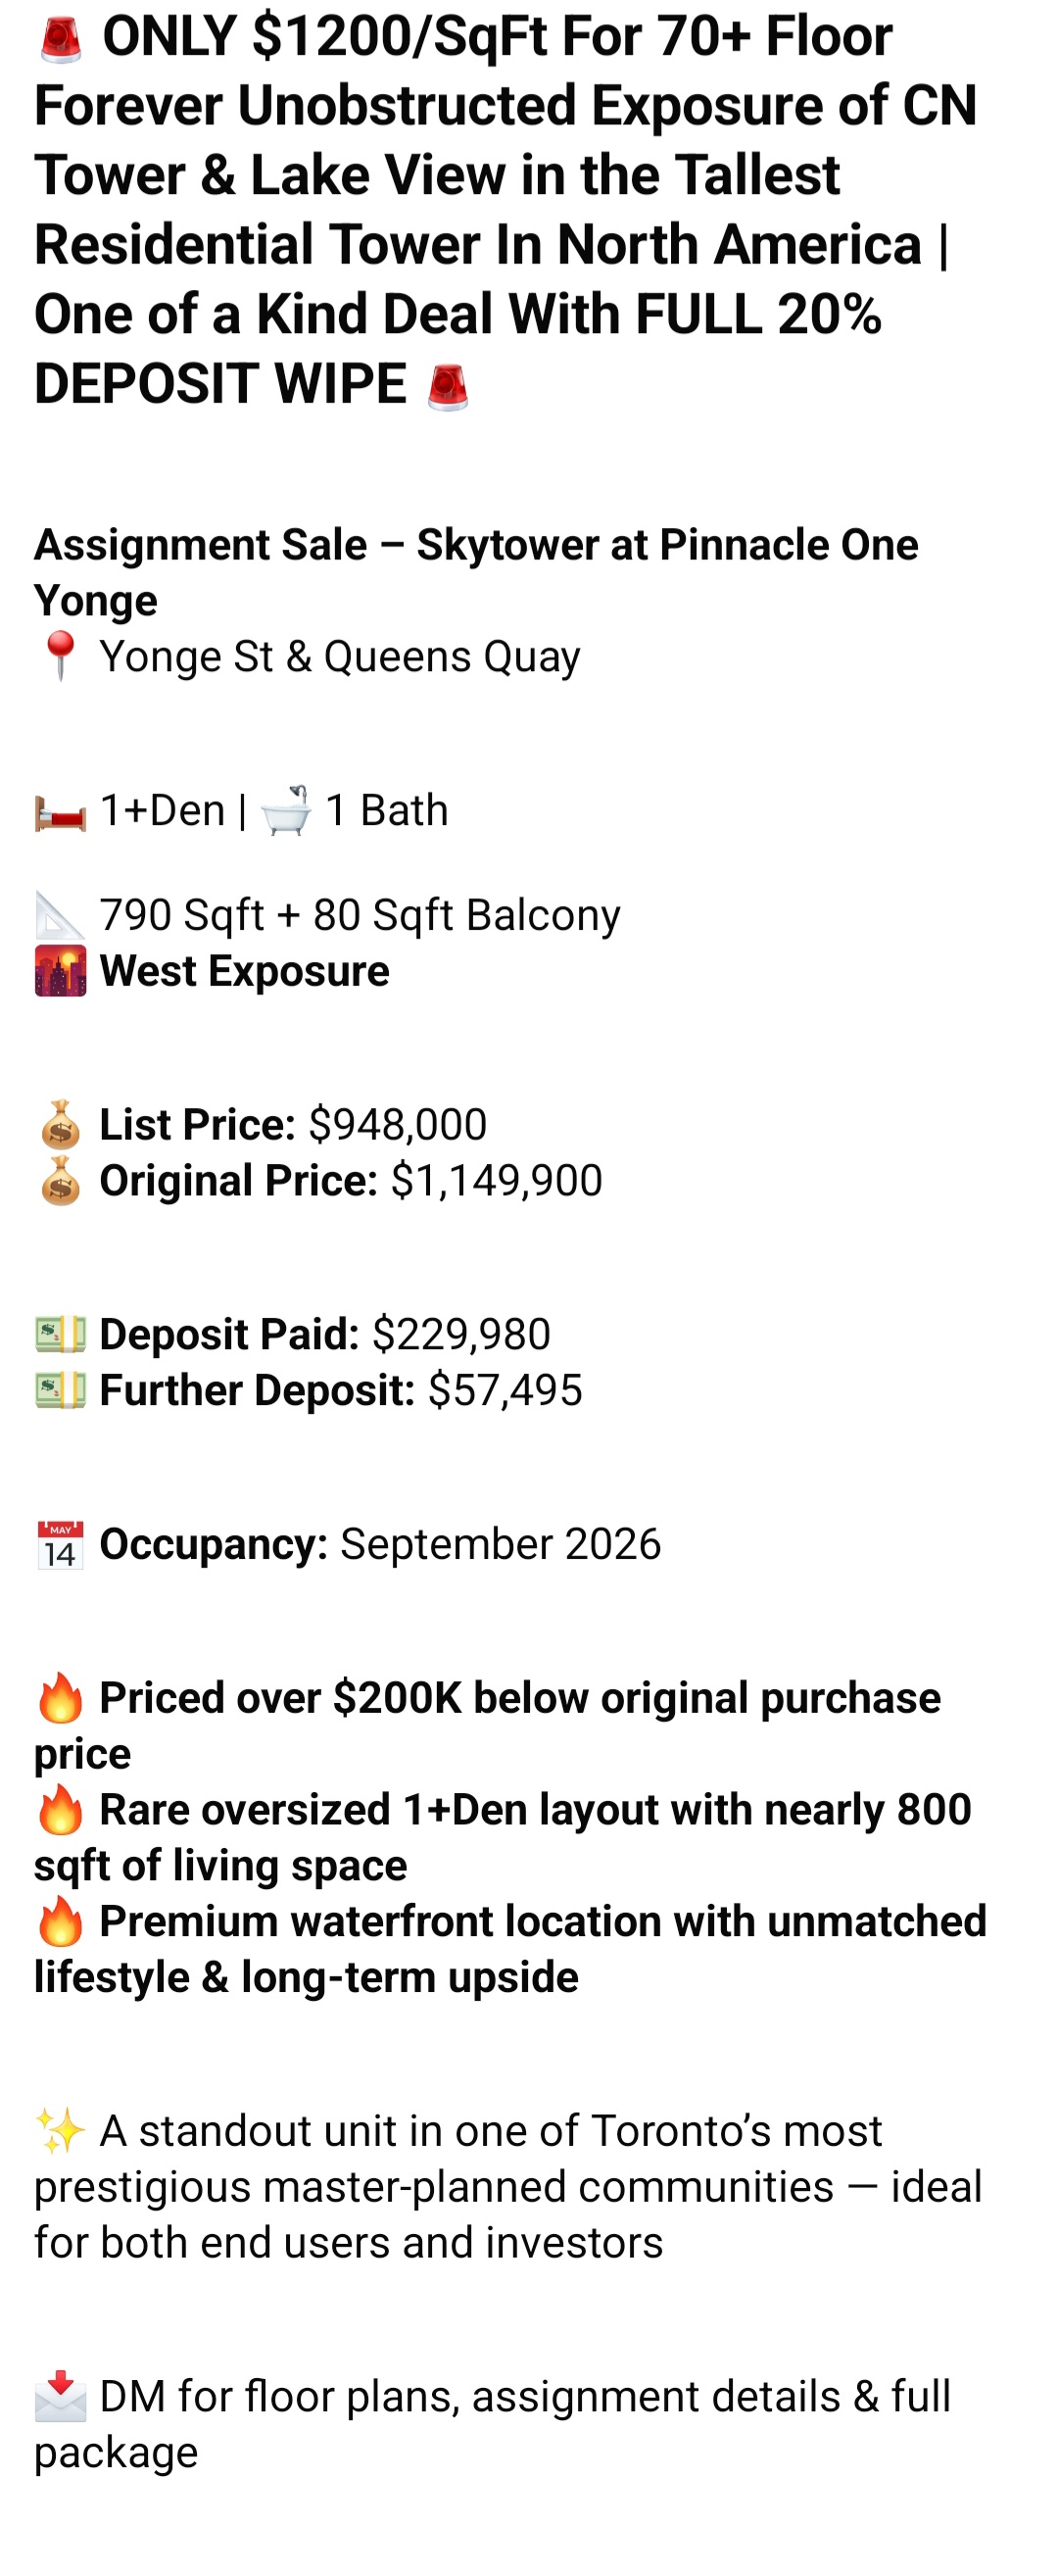Click the money bag emoji beside Original Price

pos(60,1181)
